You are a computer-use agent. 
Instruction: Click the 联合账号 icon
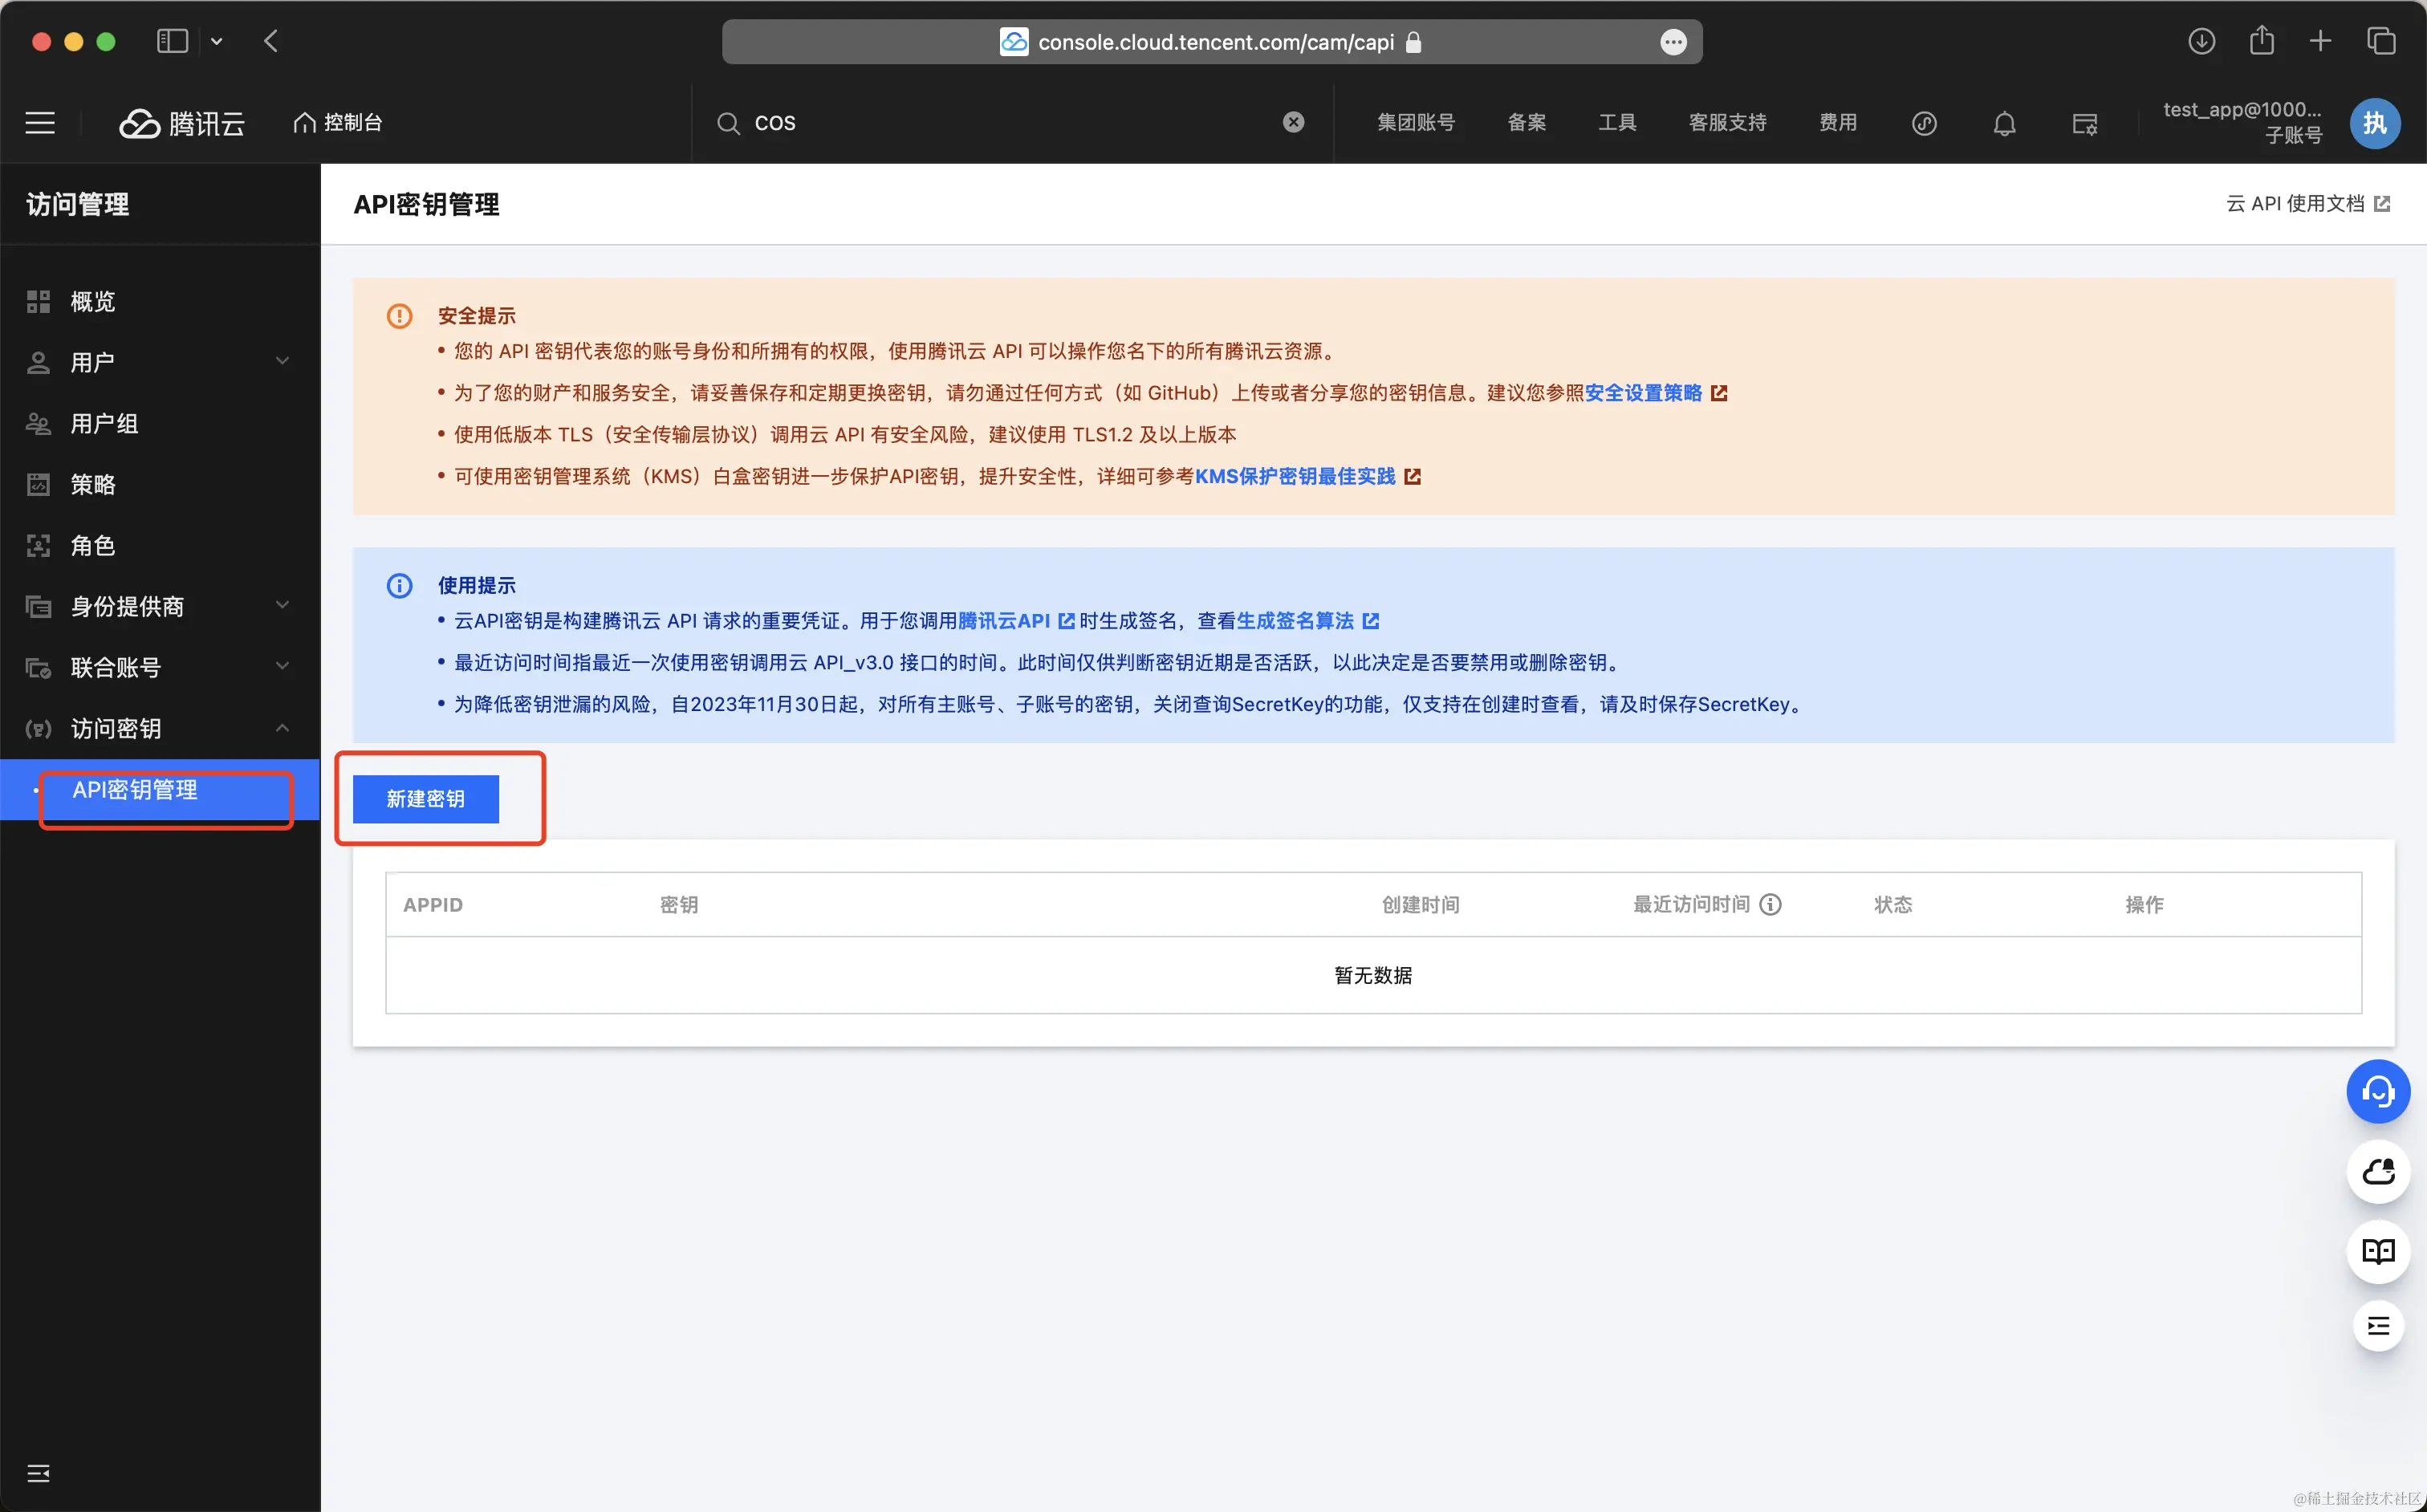tap(38, 667)
